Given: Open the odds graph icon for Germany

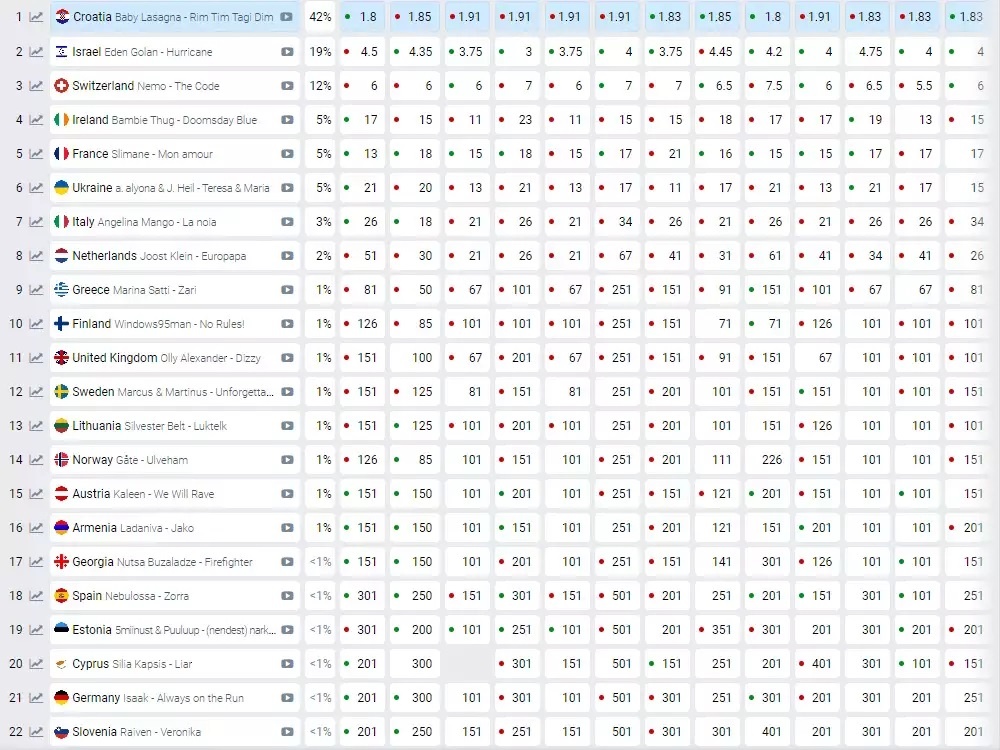Looking at the screenshot, I should [x=36, y=698].
